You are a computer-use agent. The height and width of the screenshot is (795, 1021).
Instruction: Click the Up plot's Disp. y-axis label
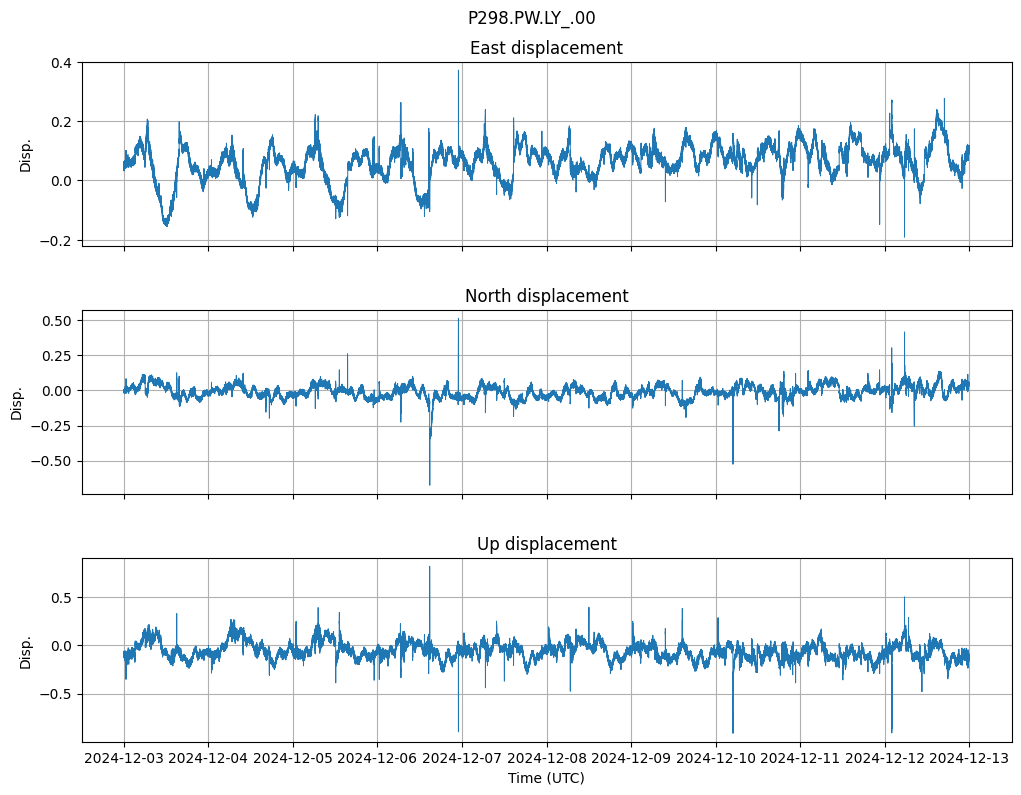pos(26,651)
